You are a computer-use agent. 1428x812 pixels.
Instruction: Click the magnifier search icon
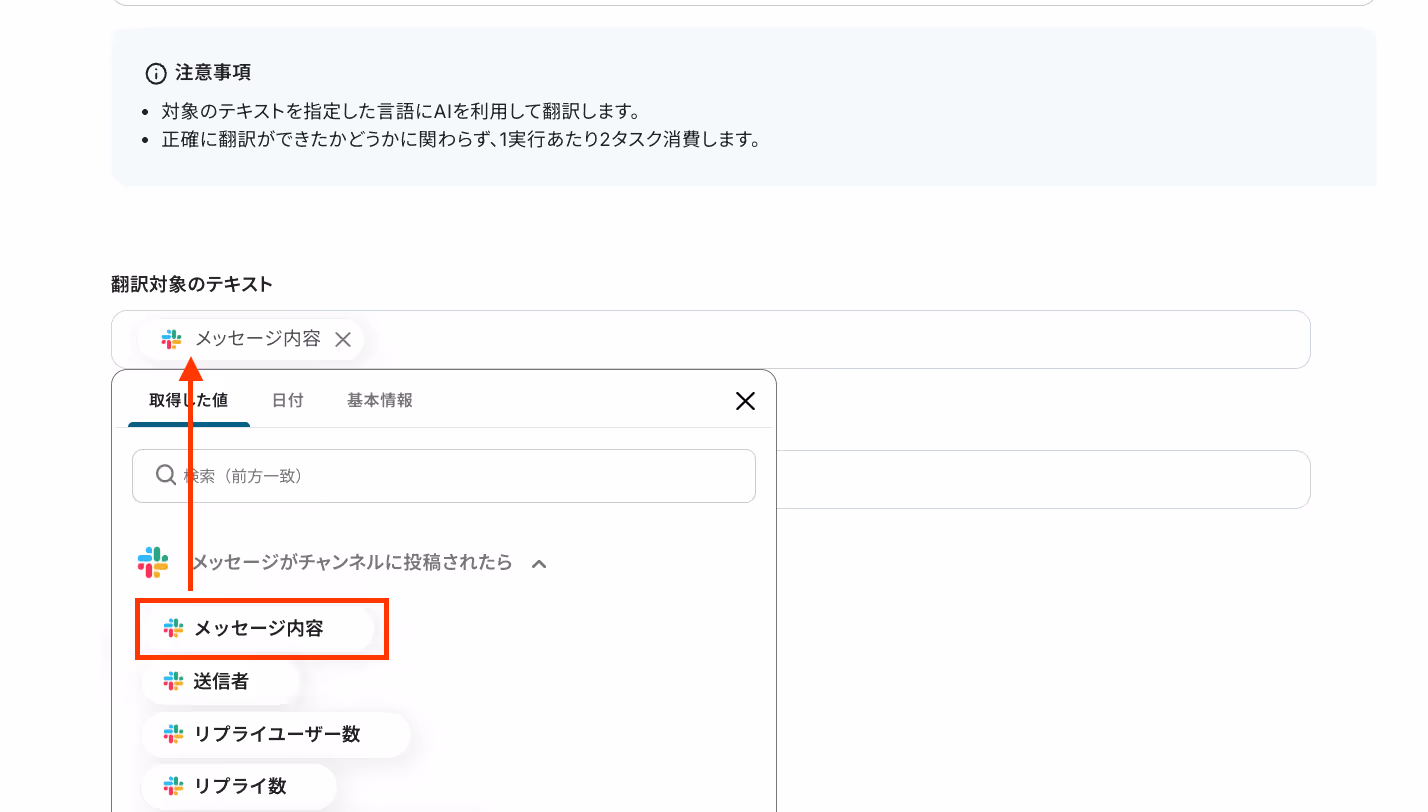point(166,475)
